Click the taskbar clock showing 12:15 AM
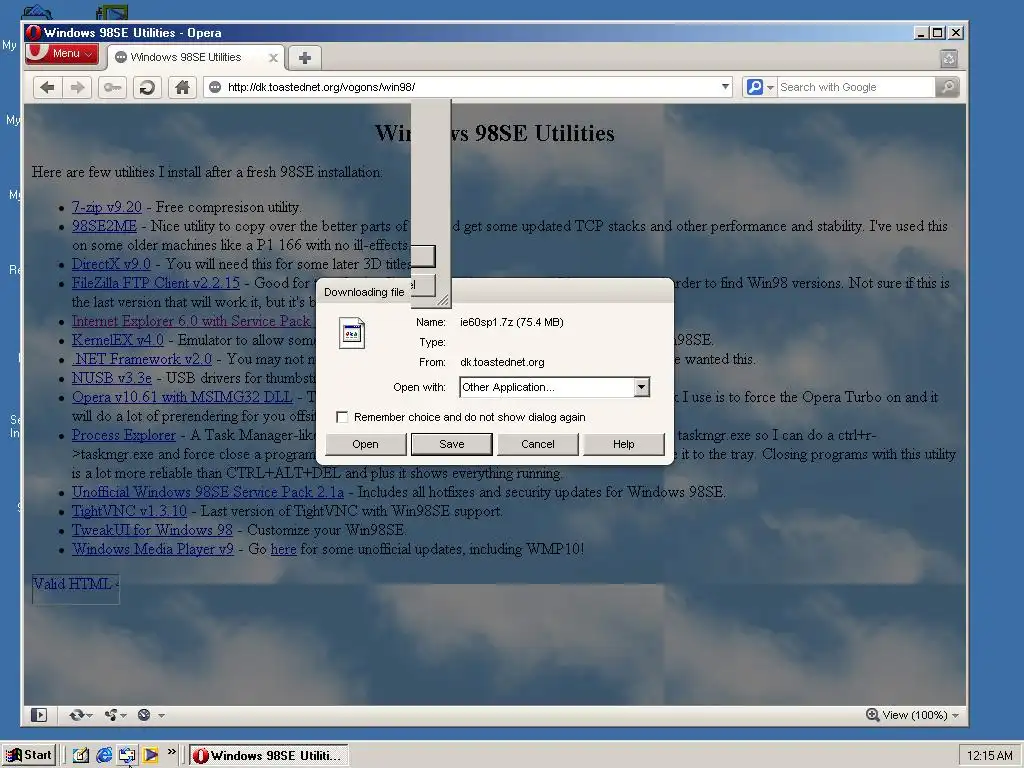1024x768 pixels. 989,756
